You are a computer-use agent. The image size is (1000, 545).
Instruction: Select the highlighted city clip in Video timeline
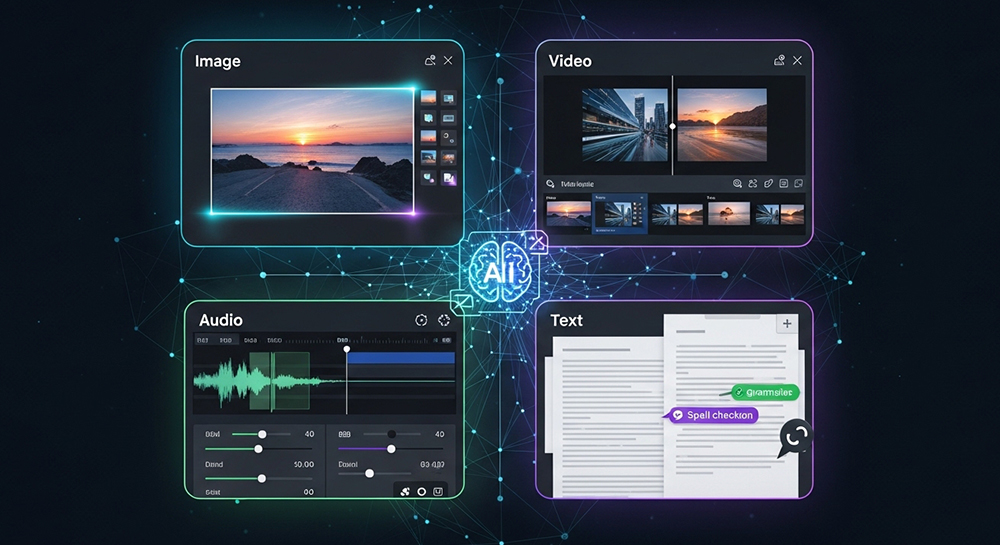(619, 213)
